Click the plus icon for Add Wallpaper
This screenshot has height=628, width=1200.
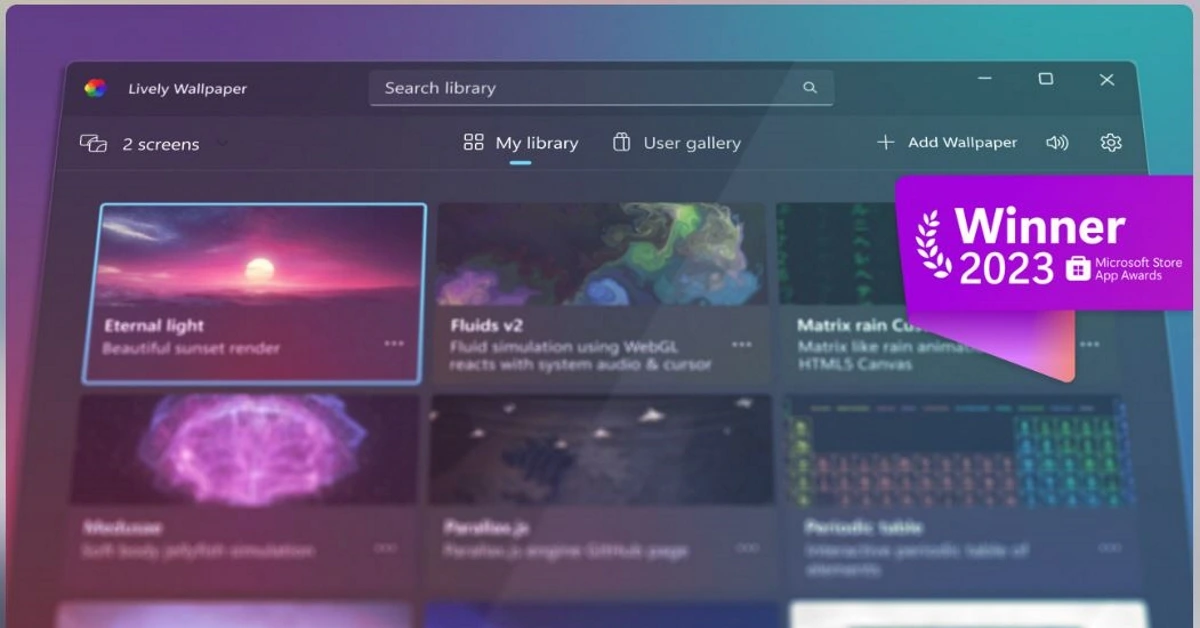coord(885,143)
